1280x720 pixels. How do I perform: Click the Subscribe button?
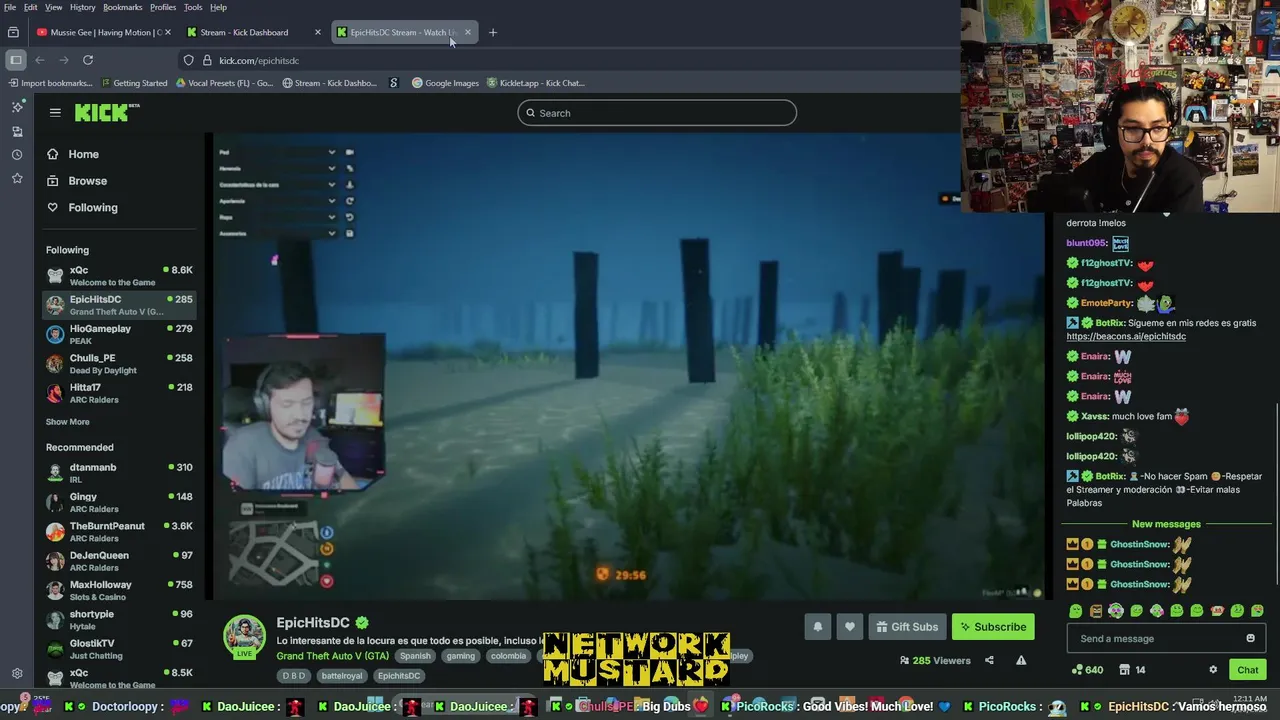(993, 627)
